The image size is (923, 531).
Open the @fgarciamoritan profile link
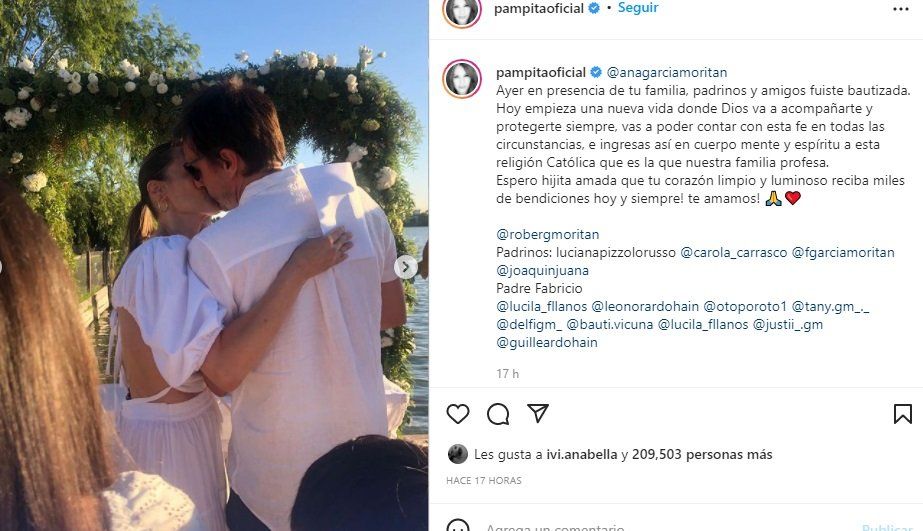(843, 253)
